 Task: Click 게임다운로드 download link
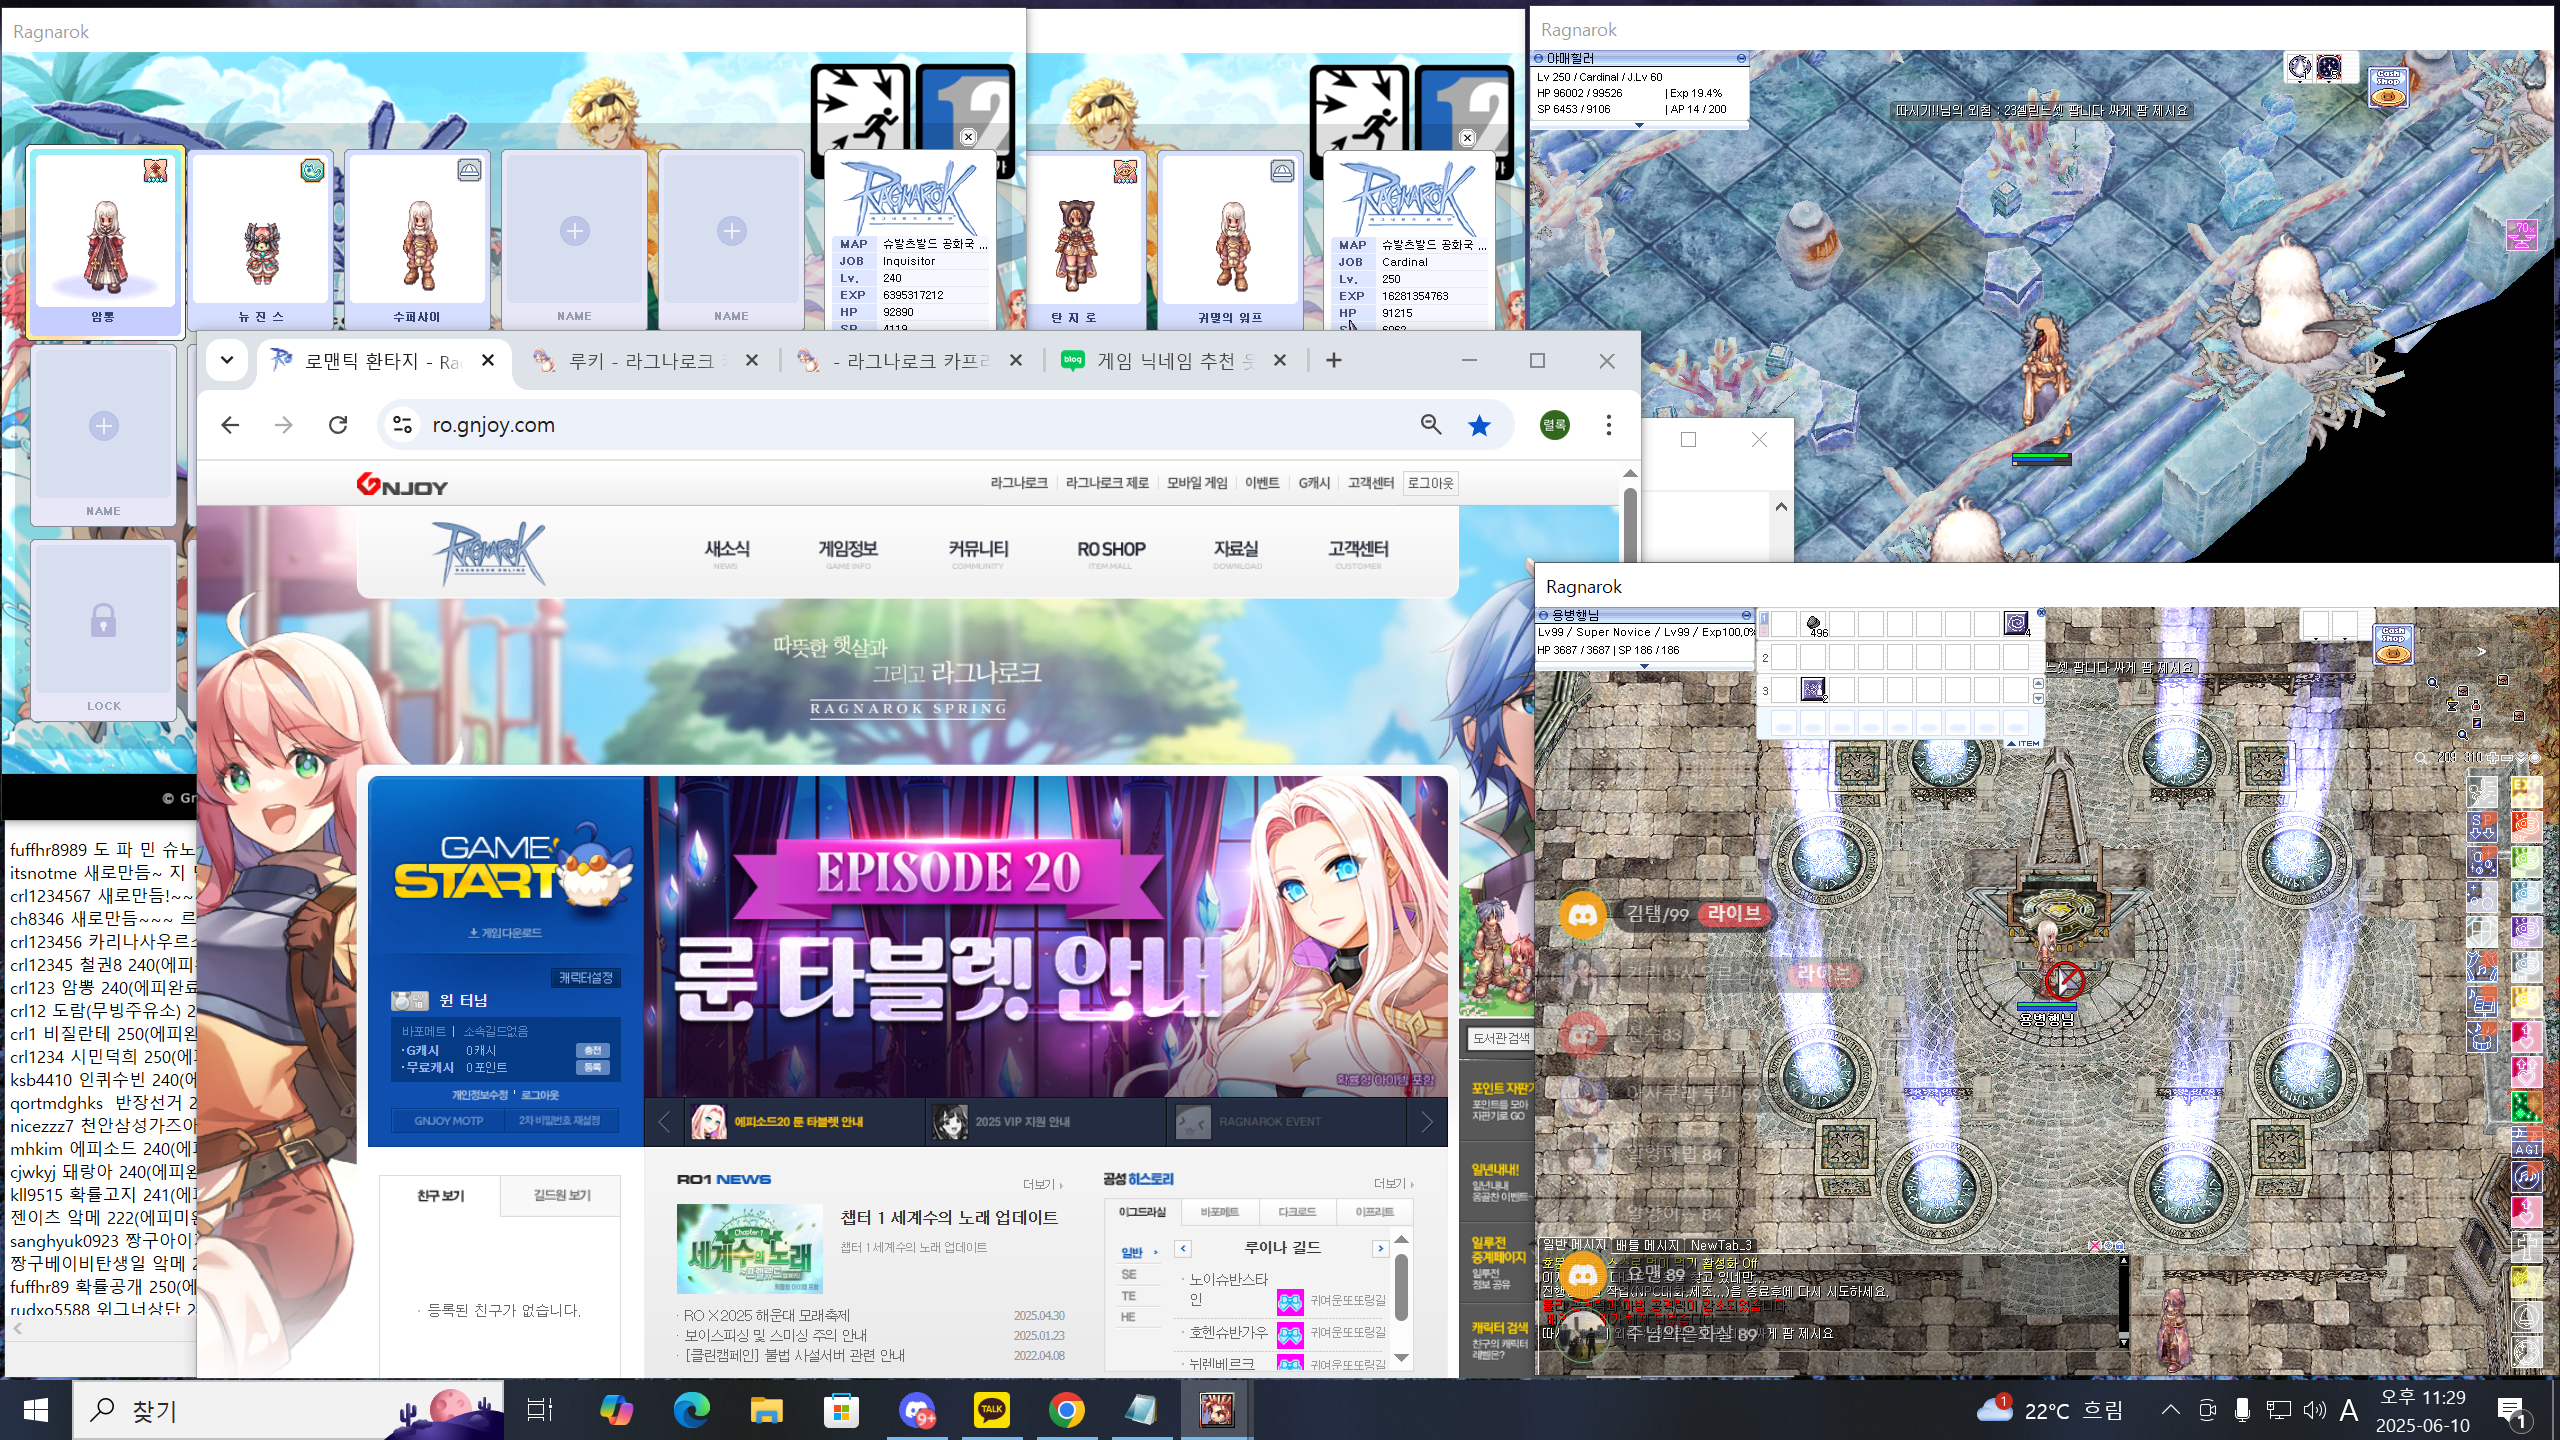click(x=506, y=933)
